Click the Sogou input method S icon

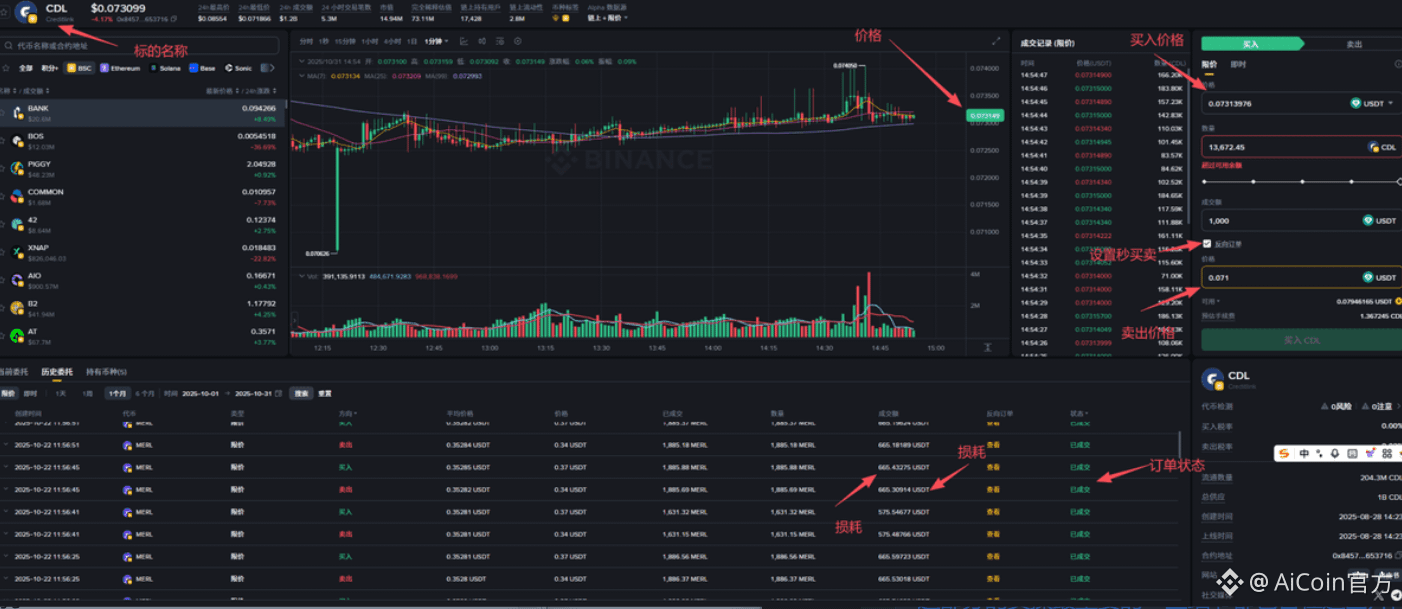[x=1286, y=454]
